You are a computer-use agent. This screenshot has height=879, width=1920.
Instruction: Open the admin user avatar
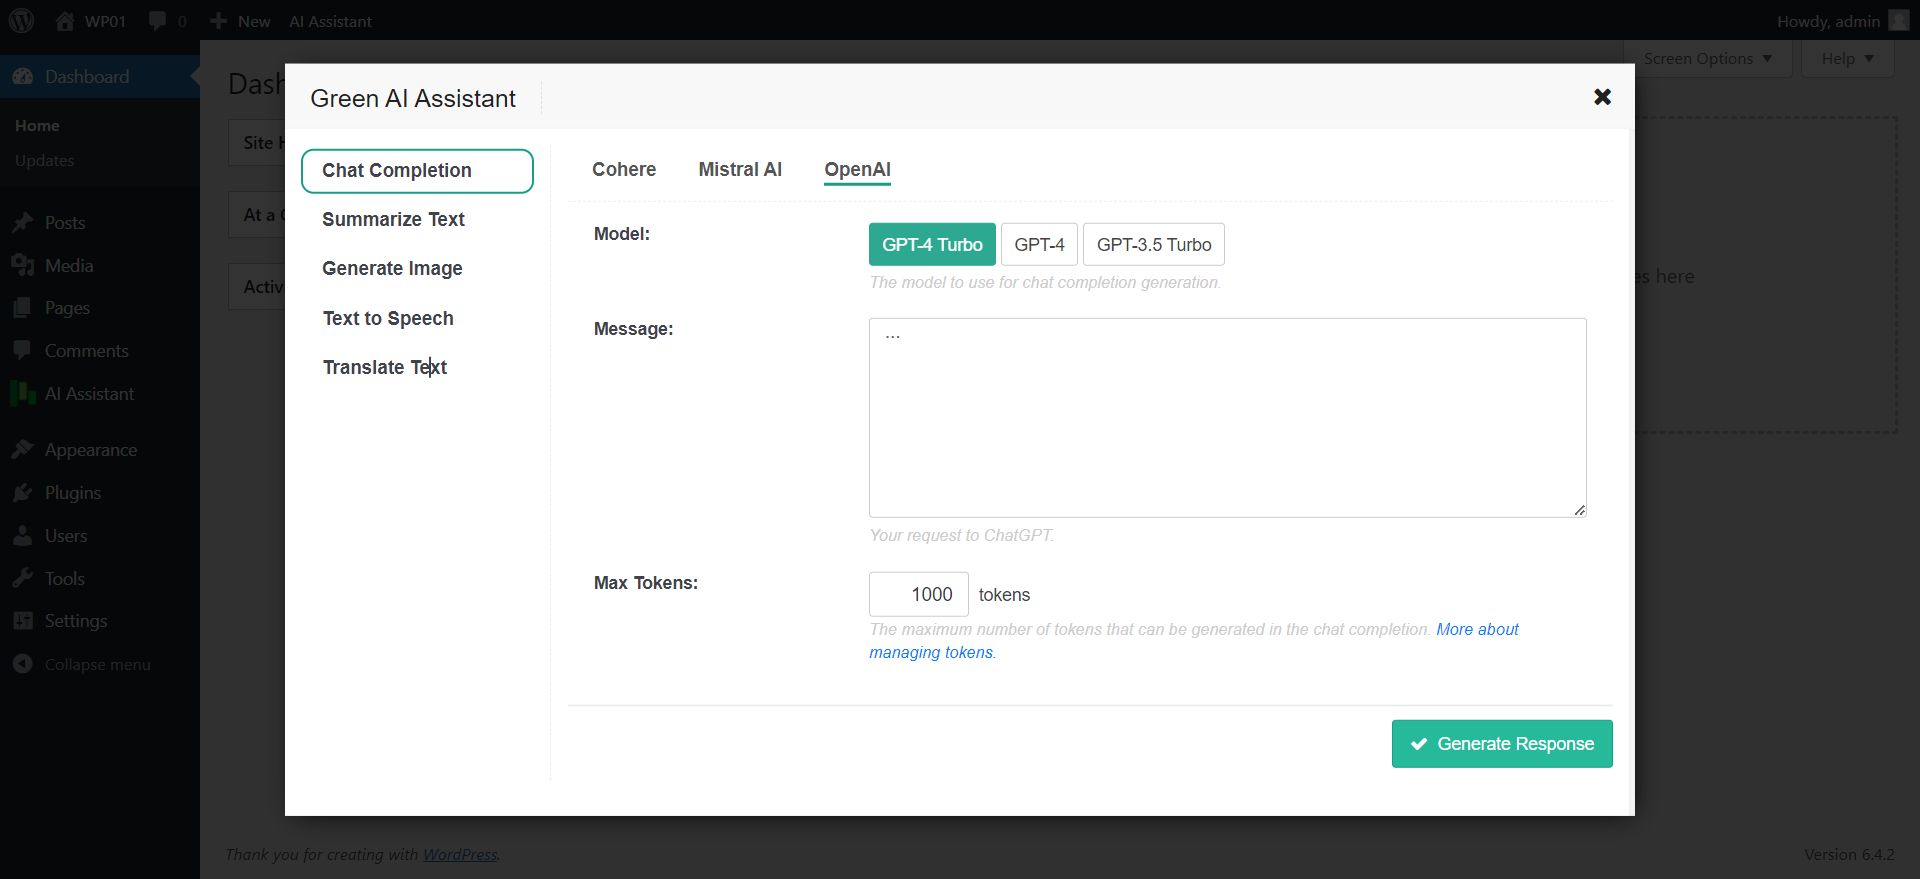[x=1898, y=21]
